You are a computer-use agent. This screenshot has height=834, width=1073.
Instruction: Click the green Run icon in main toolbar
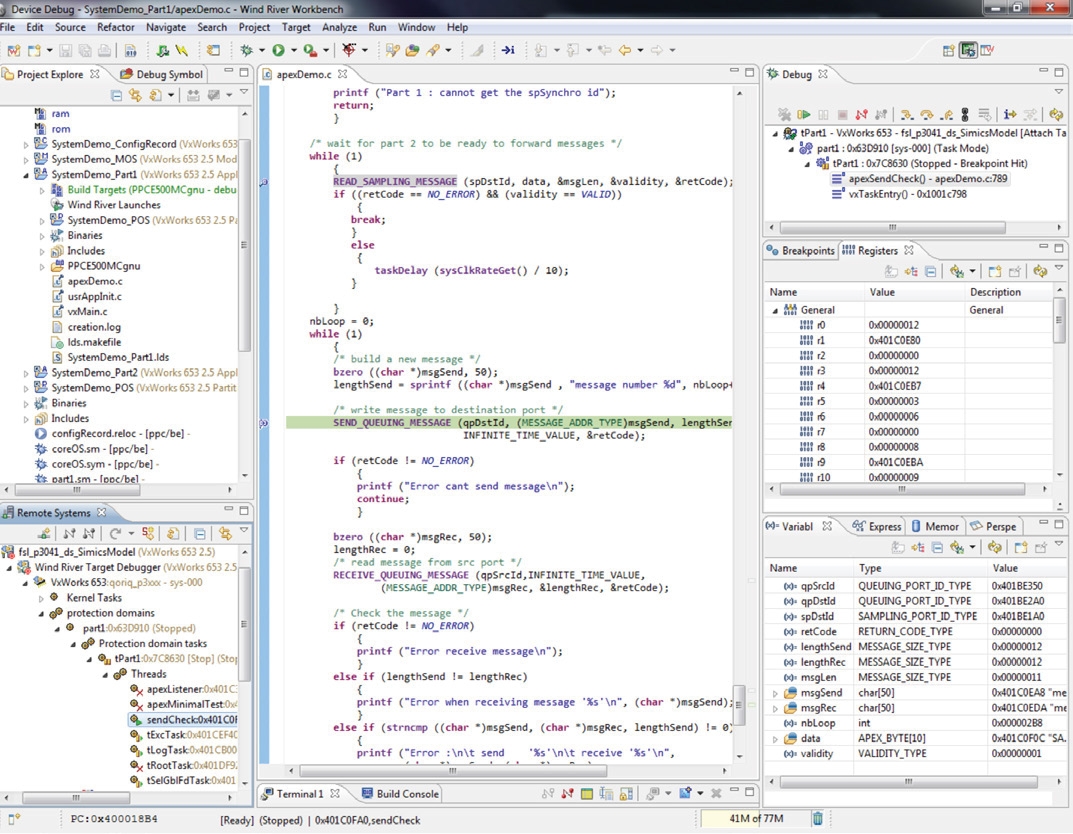point(279,50)
